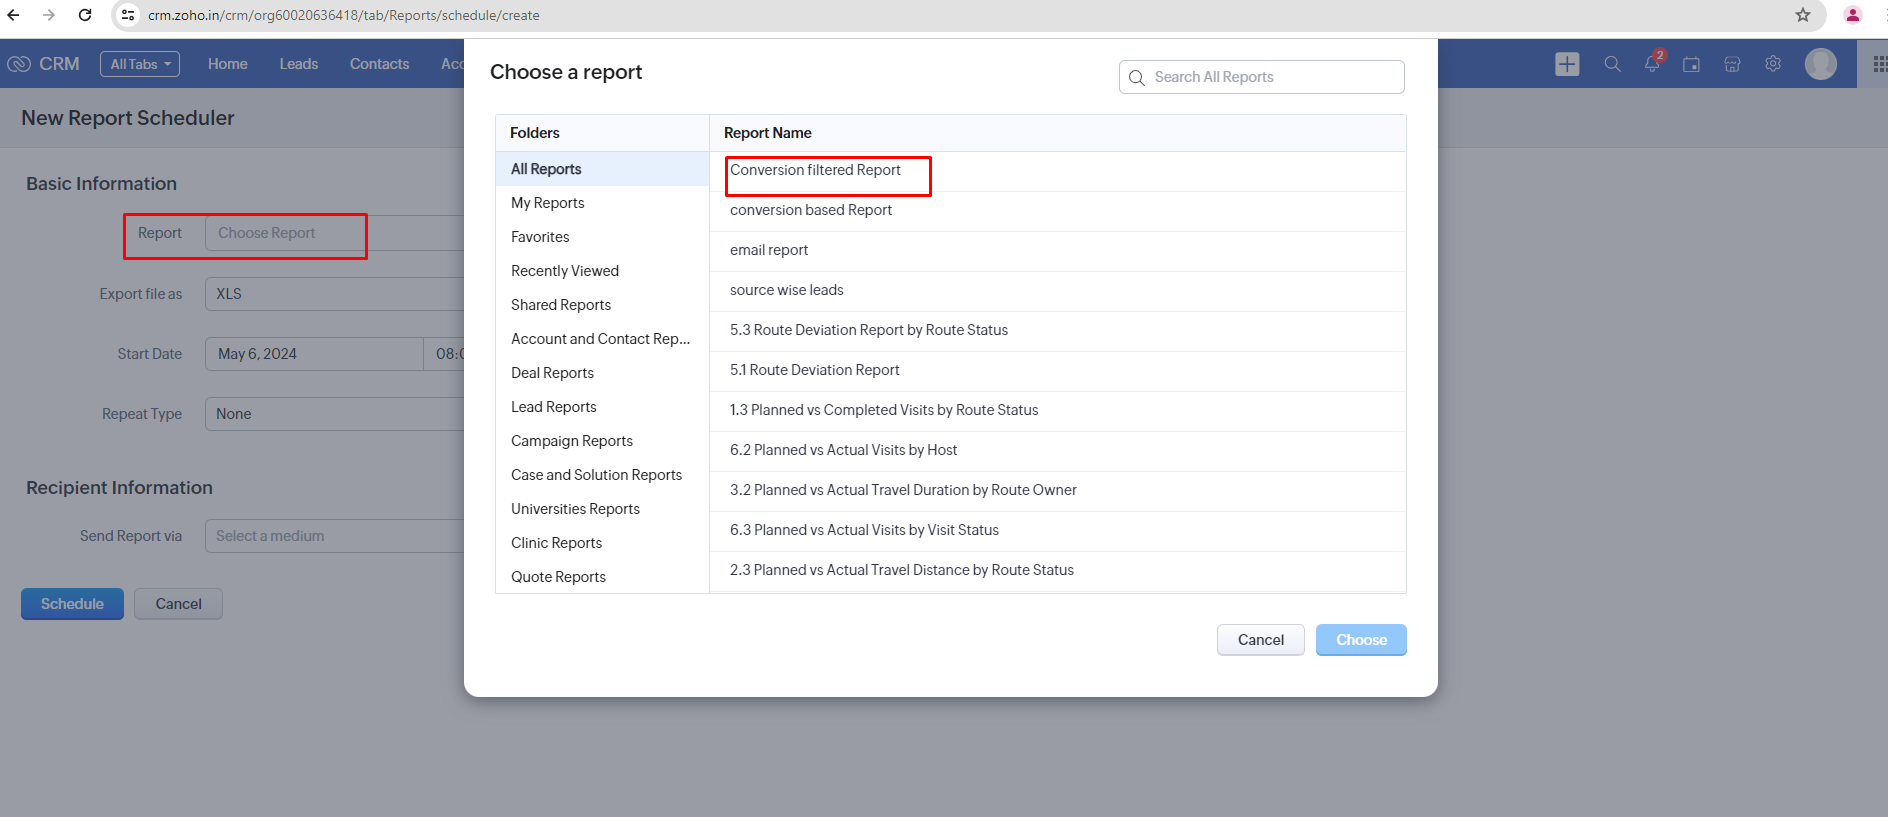The image size is (1888, 817).
Task: Open the browser profile icon
Action: pyautogui.click(x=1852, y=15)
